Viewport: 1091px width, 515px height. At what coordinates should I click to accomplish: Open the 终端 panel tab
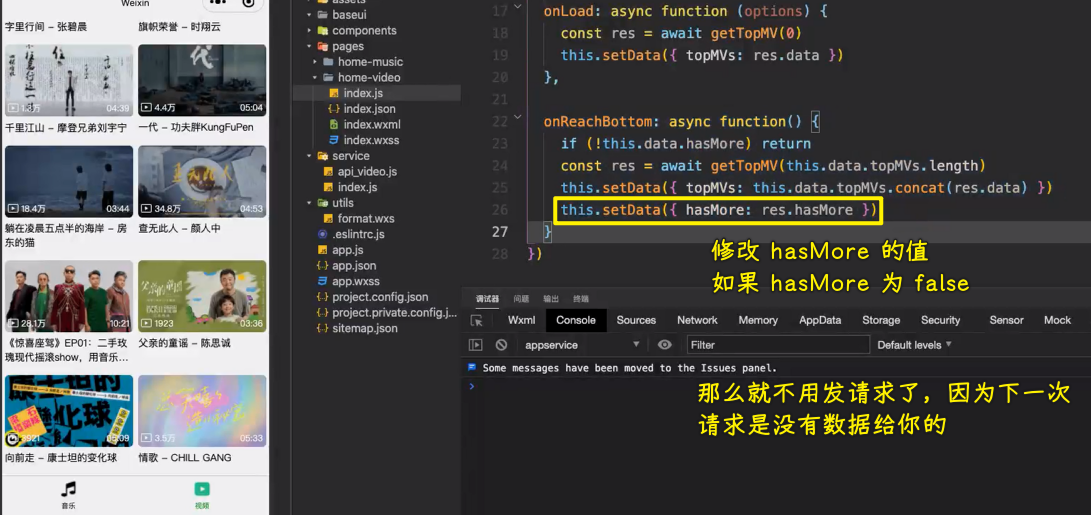click(581, 299)
